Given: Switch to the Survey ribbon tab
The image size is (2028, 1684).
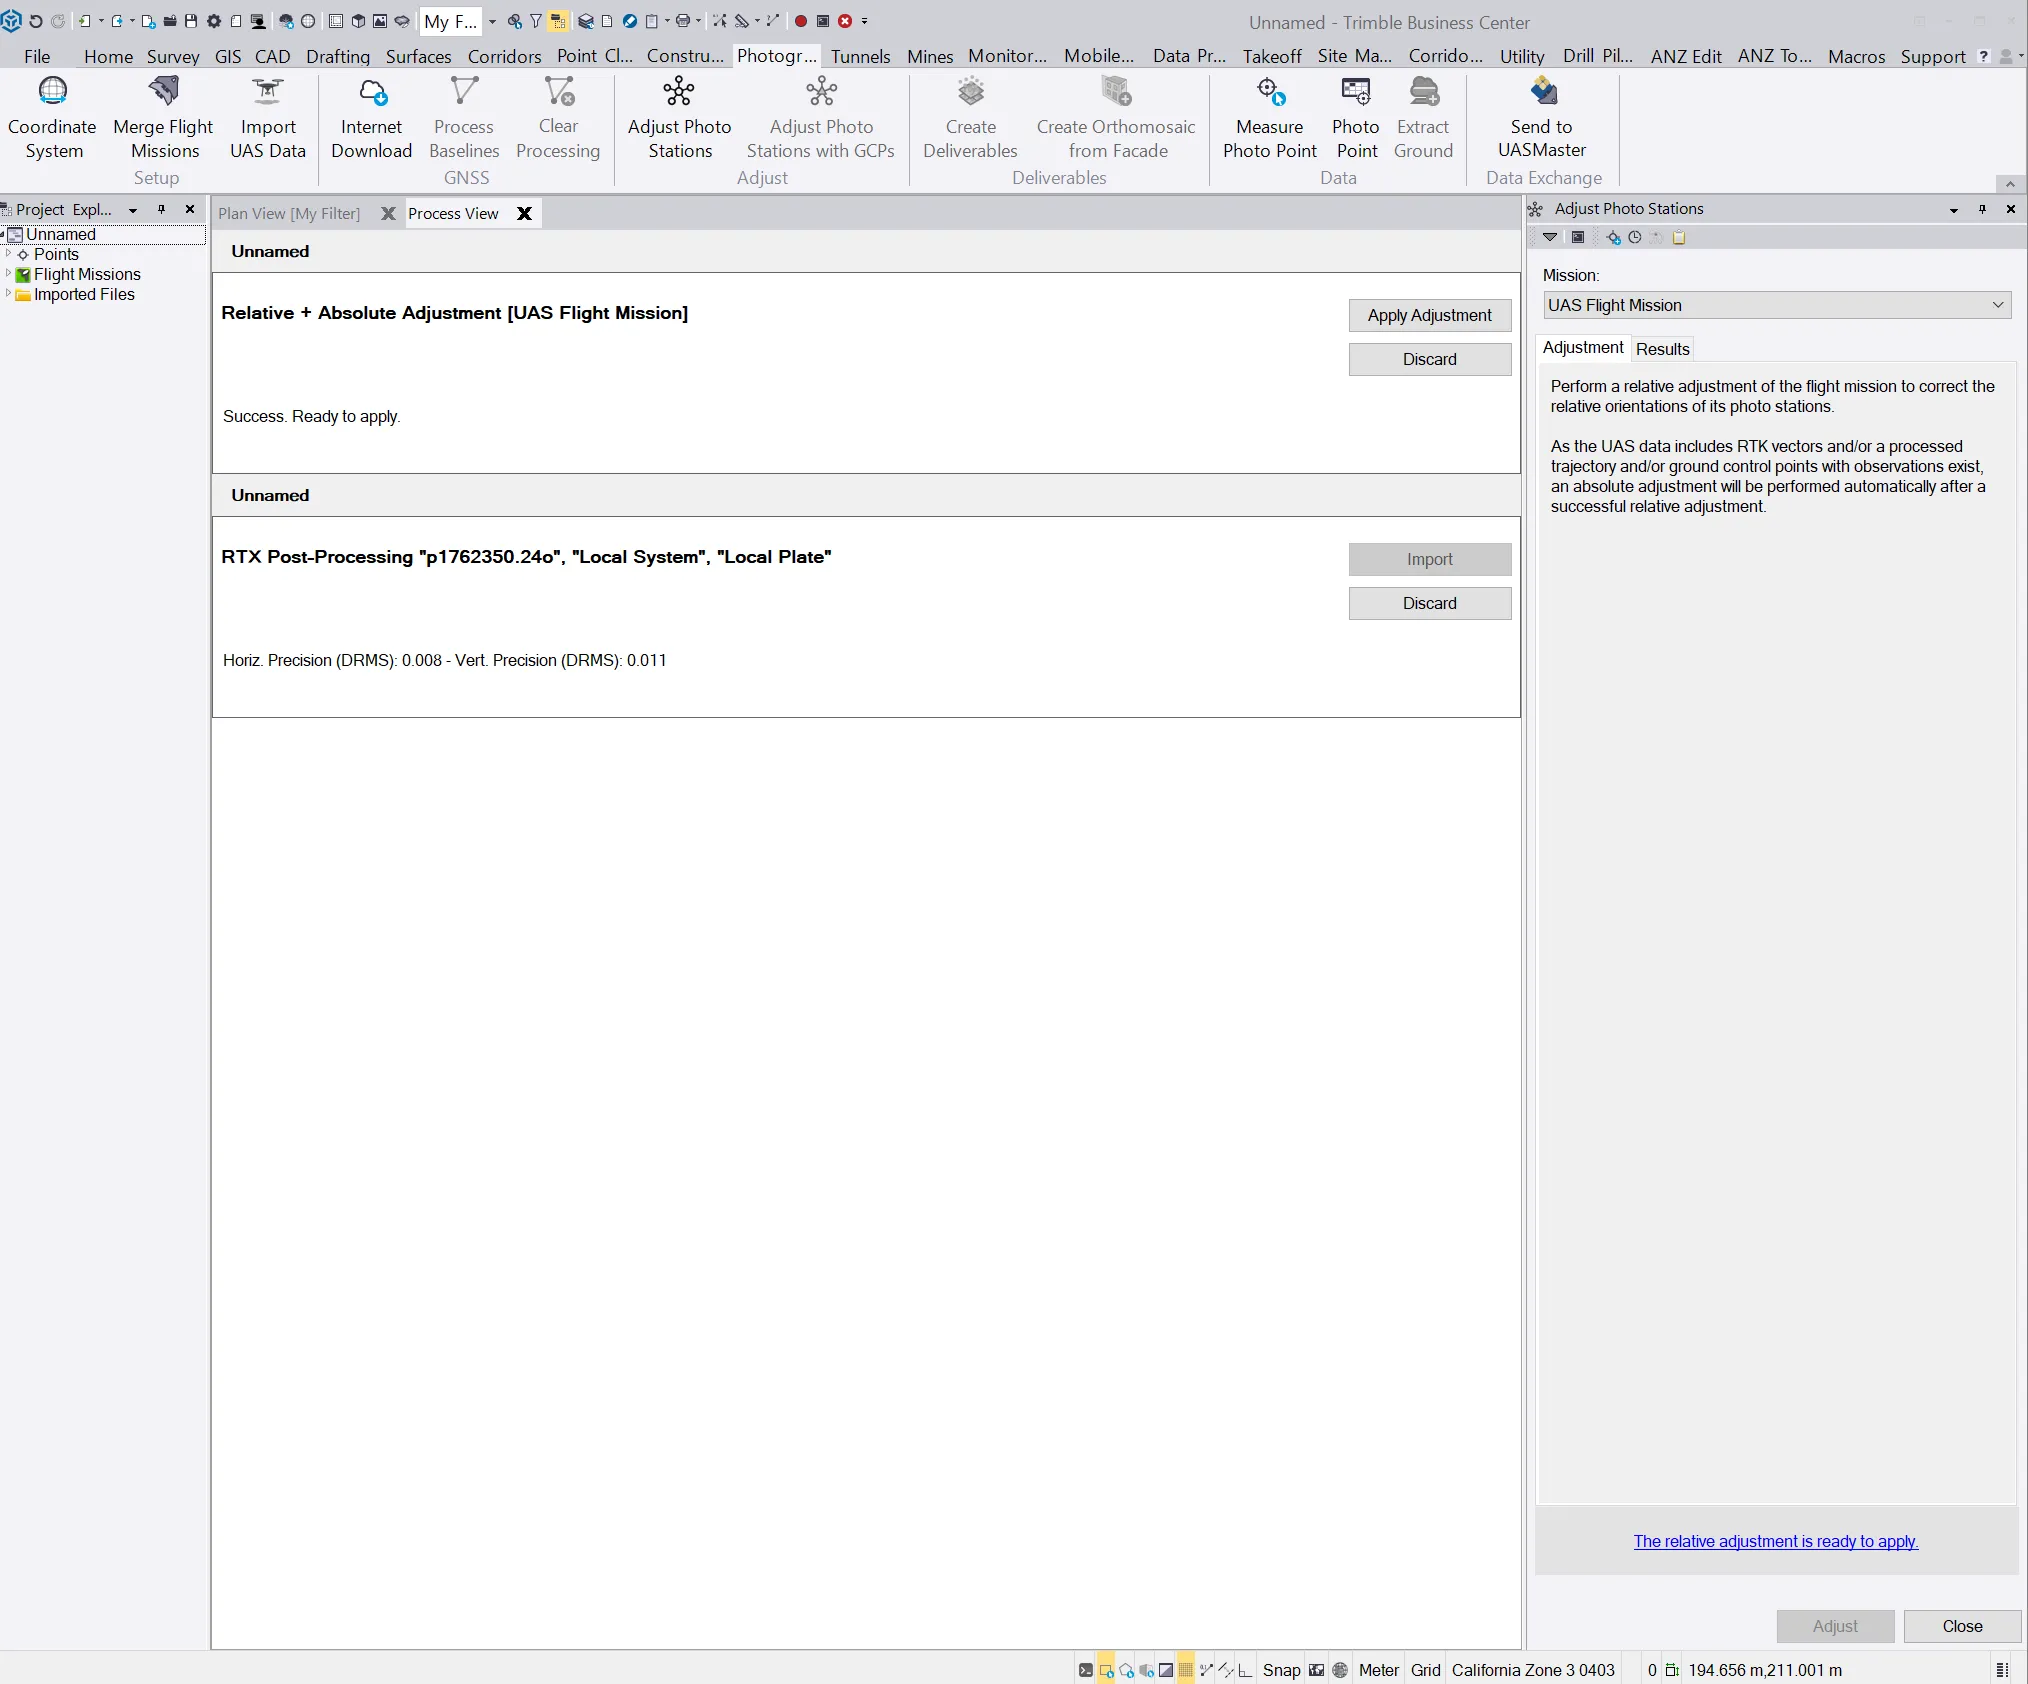Looking at the screenshot, I should (173, 57).
